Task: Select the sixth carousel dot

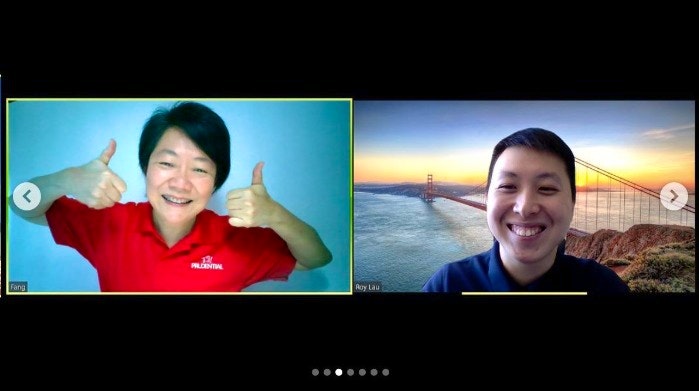Action: pos(374,372)
